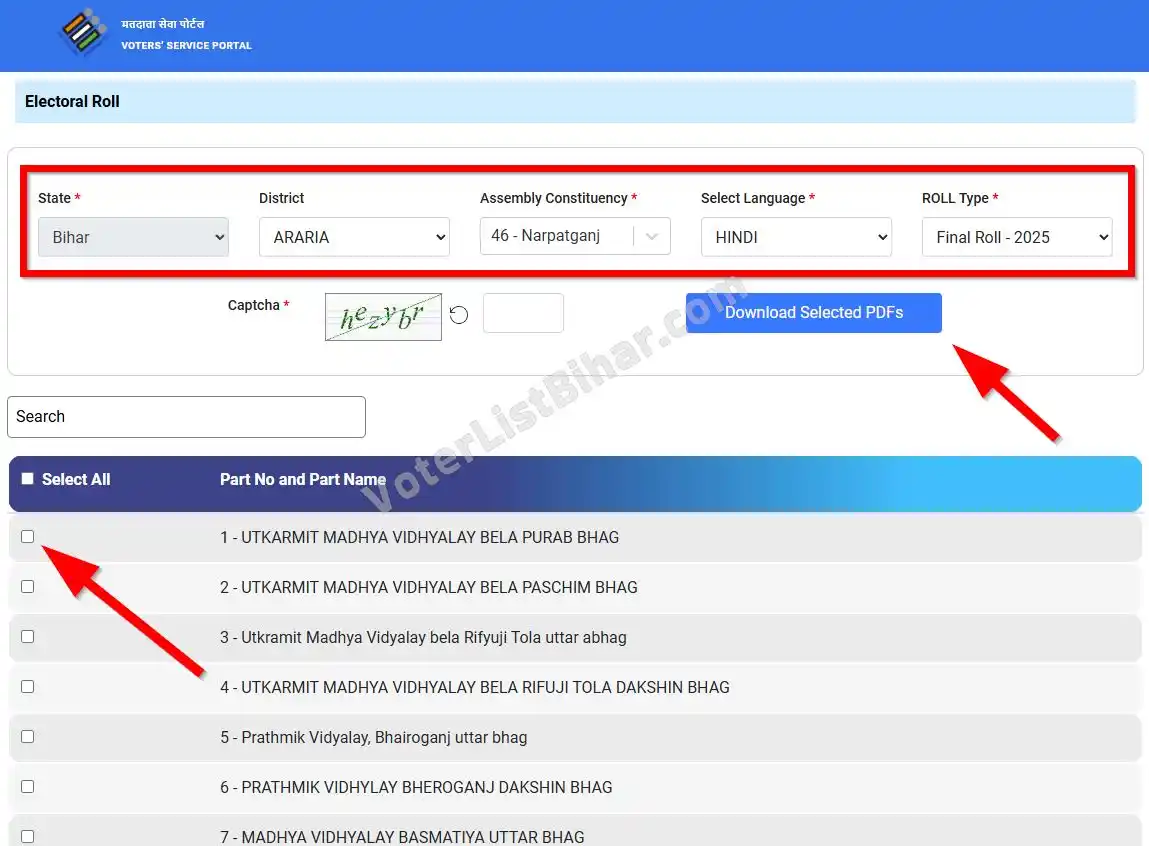This screenshot has width=1149, height=846.
Task: Check the box for part 7 BASMATIYA UTTAR BHAG
Action: click(x=27, y=836)
